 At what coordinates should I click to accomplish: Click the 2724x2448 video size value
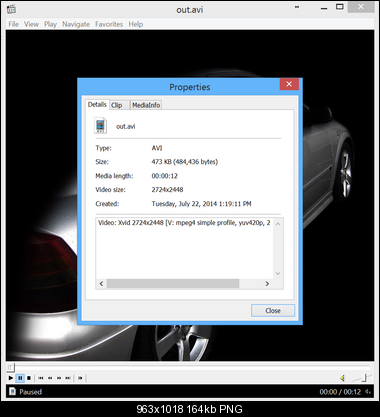point(167,190)
